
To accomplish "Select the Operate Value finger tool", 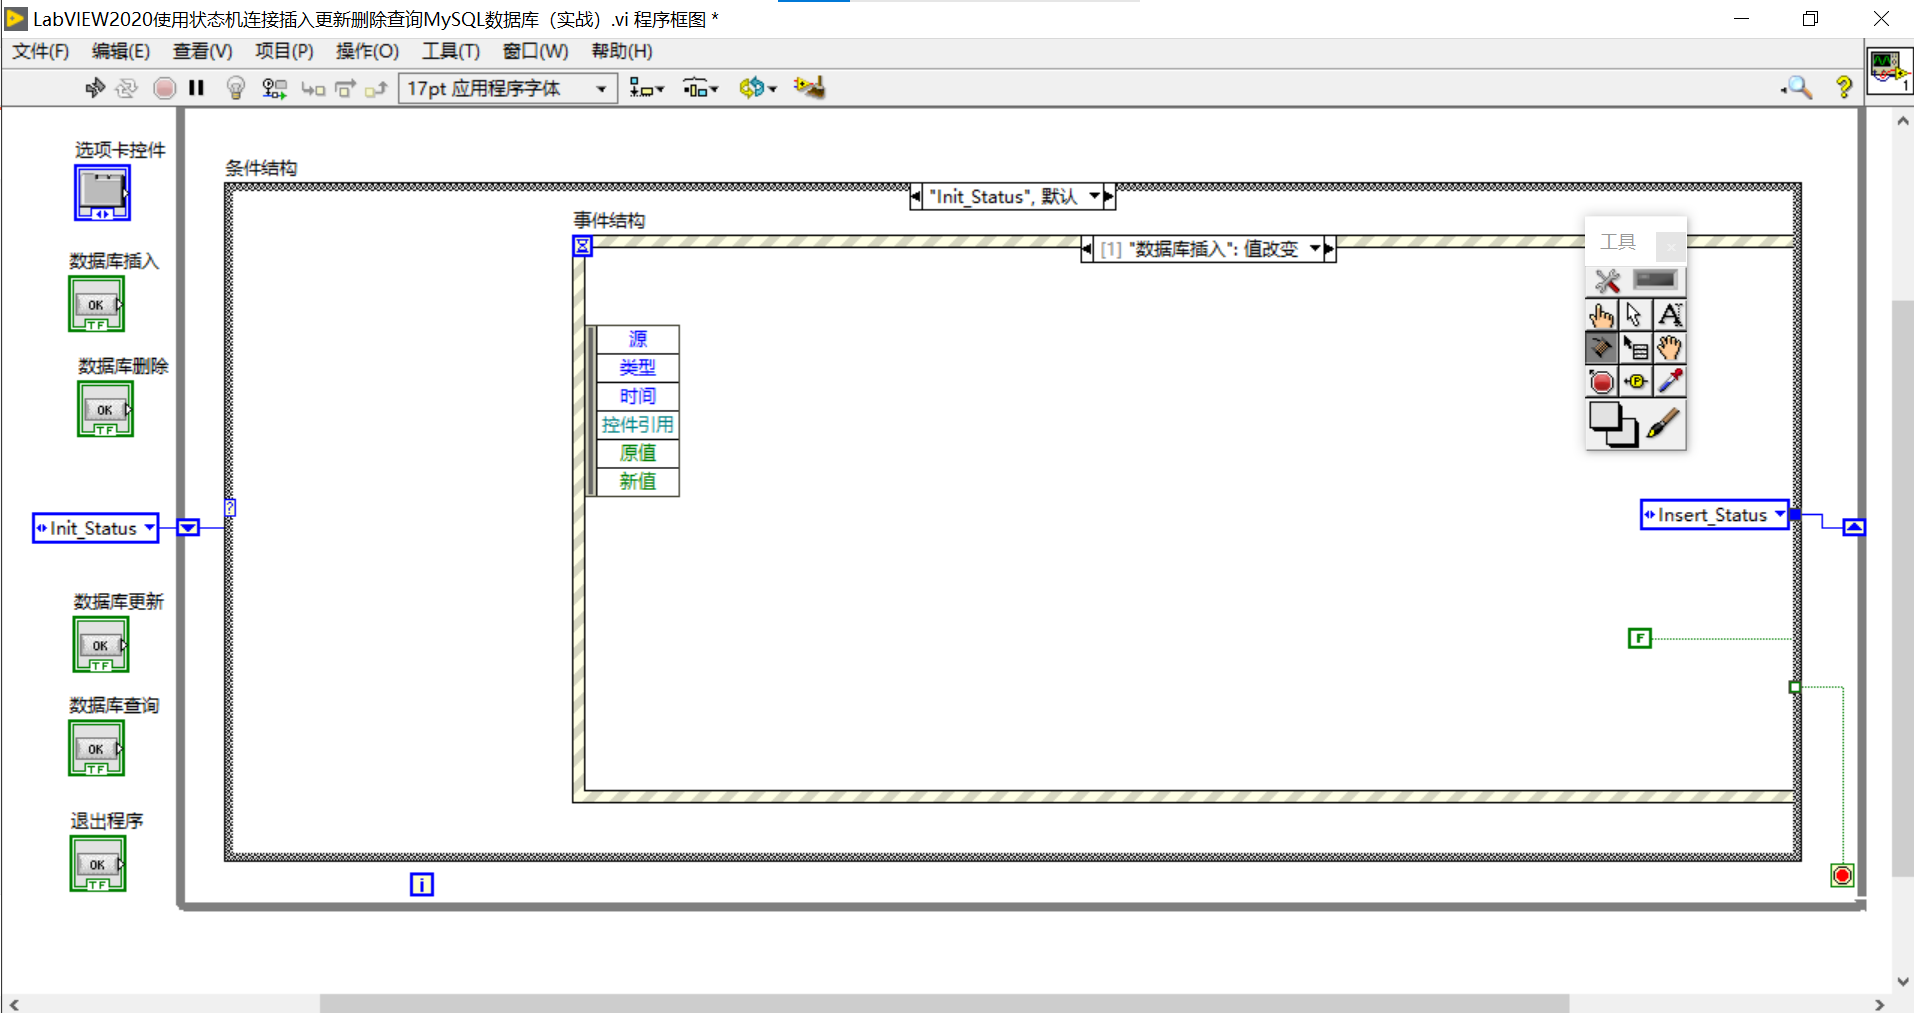I will [x=1601, y=314].
